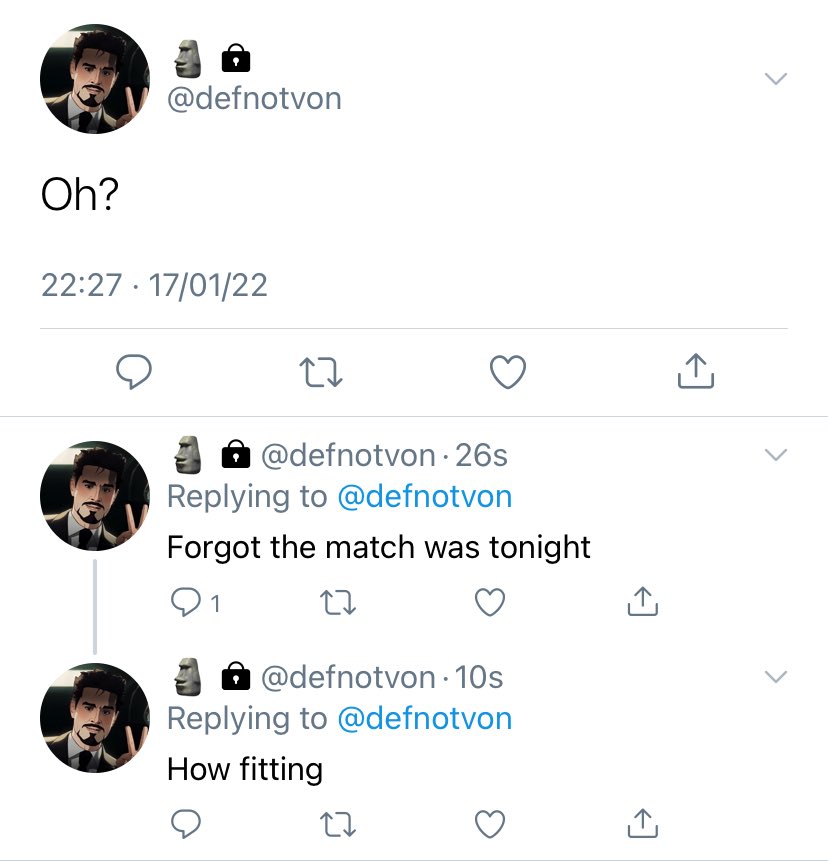Share the "Oh?" tweet
828x861 pixels.
696,371
